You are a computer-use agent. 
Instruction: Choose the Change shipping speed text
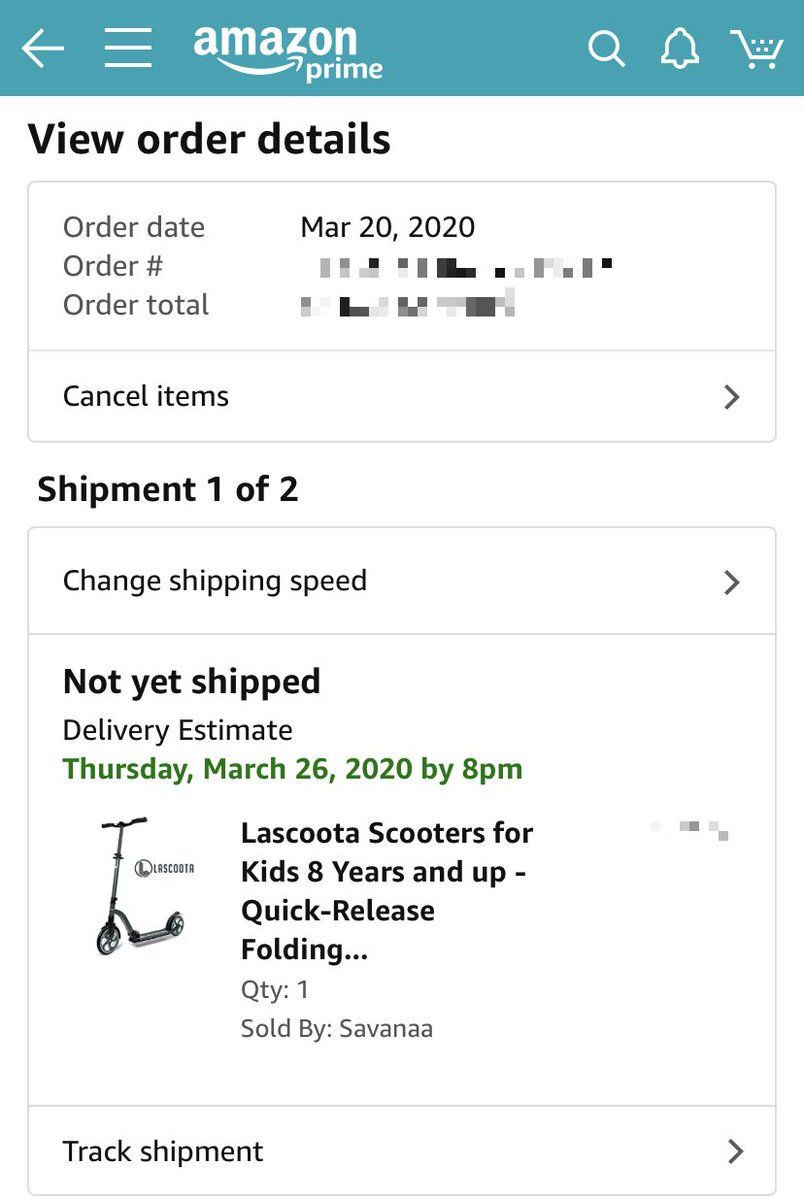[215, 581]
